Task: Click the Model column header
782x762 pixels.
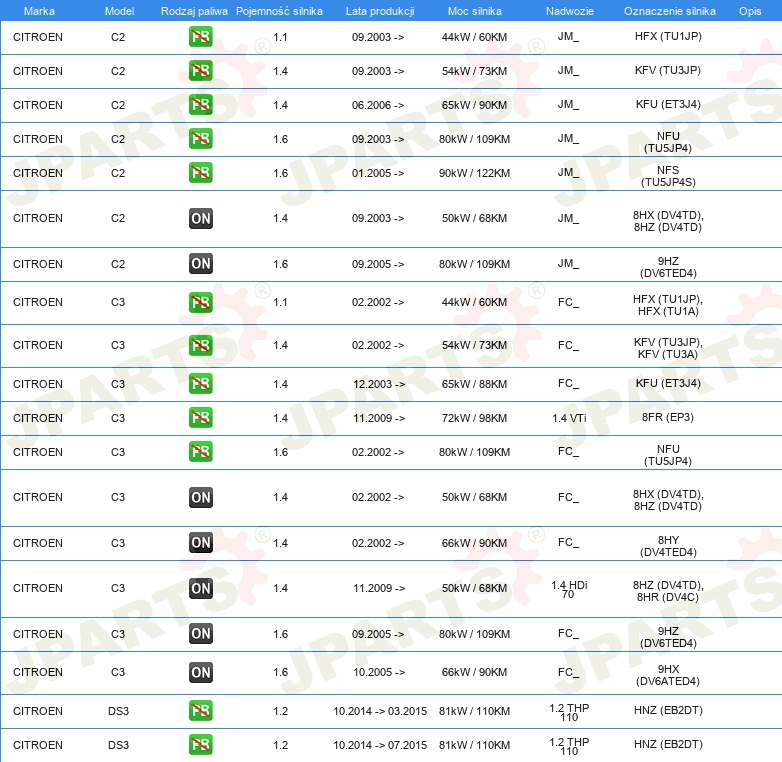Action: click(x=119, y=11)
